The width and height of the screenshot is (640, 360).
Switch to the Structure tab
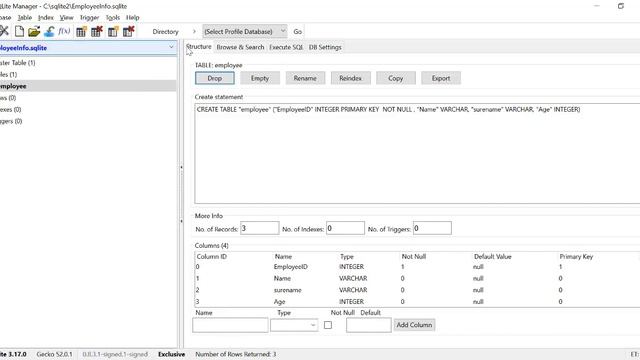(x=199, y=47)
